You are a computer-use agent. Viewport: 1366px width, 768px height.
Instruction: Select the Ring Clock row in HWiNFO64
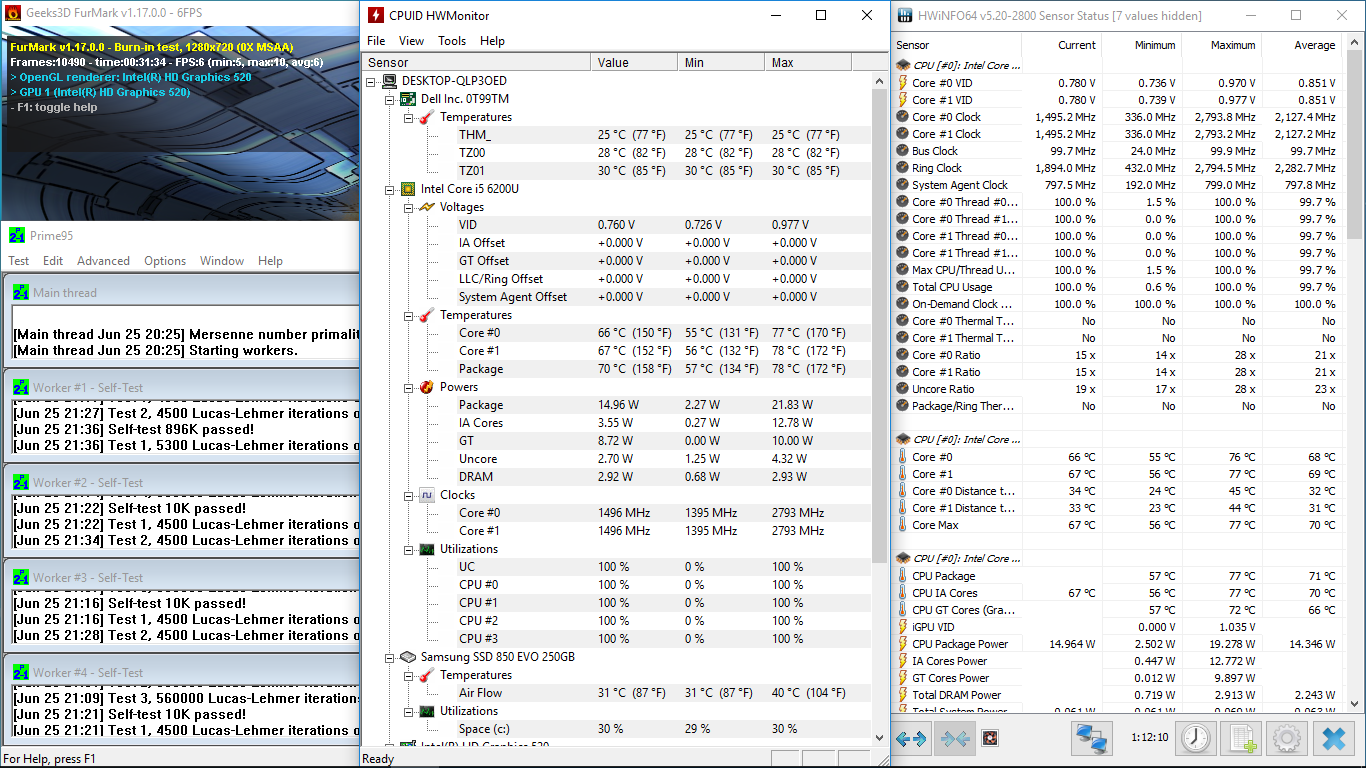click(x=1118, y=168)
